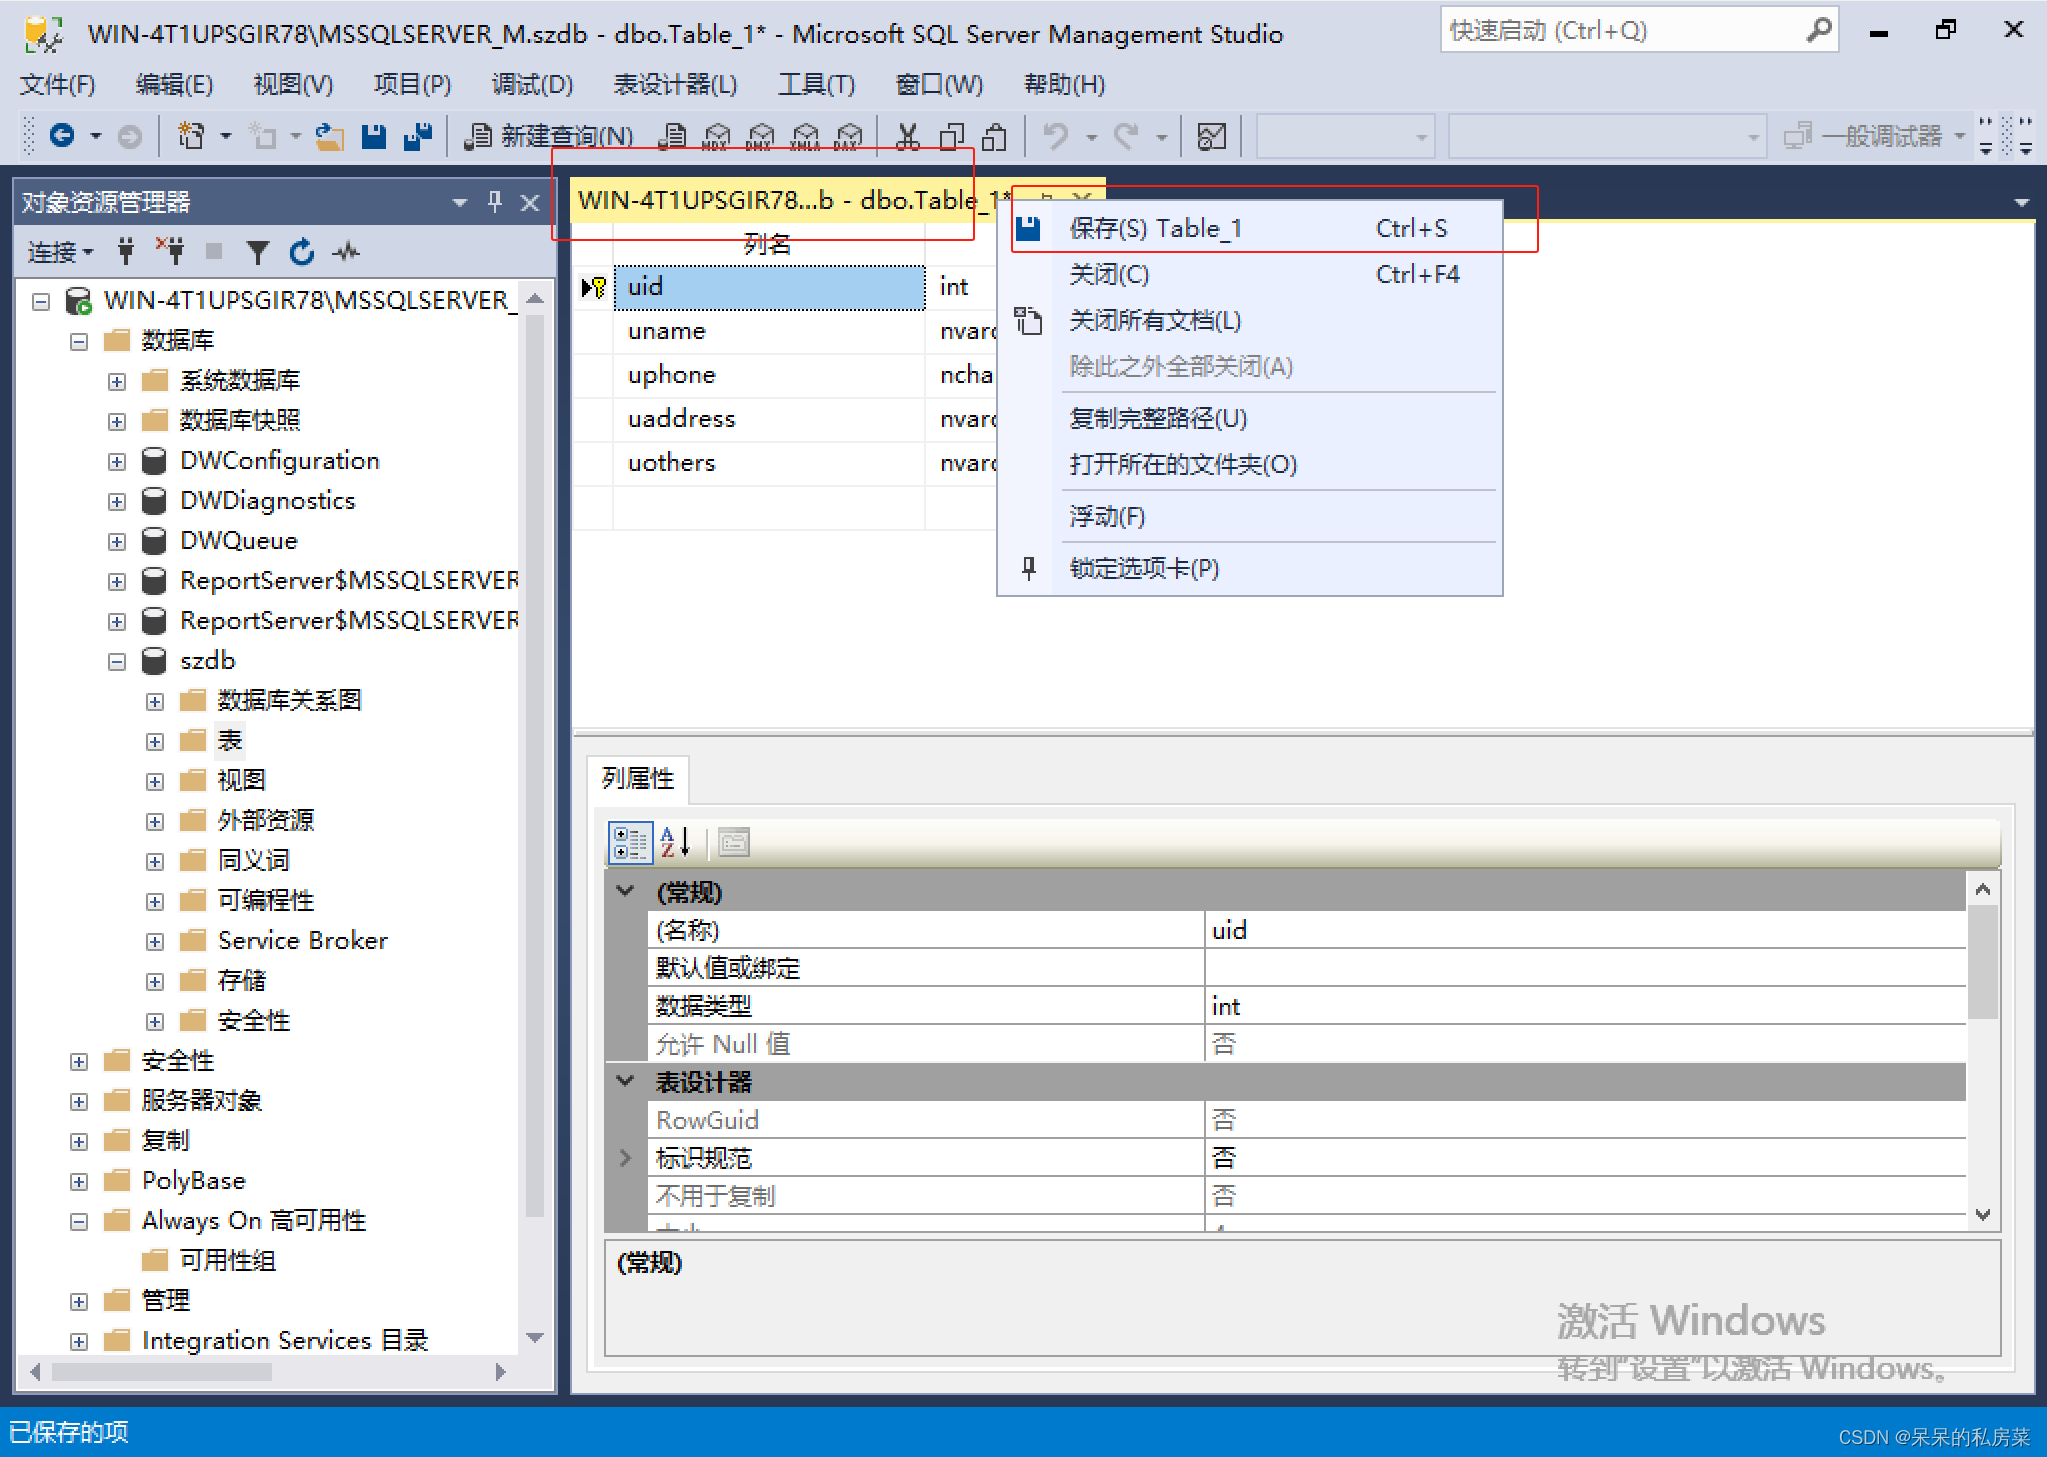Expand the DWConfiguration database node
Screen dimensions: 2047x1457
click(x=117, y=461)
